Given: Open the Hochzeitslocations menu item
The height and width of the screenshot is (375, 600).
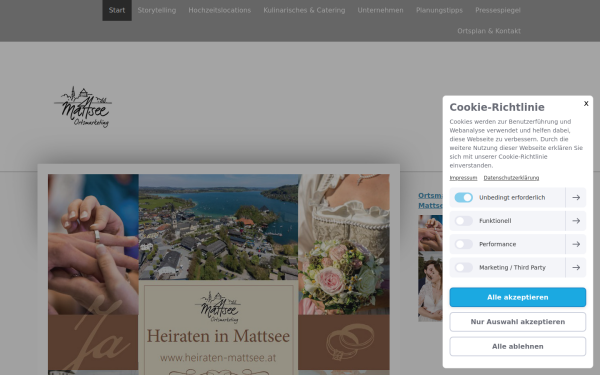Looking at the screenshot, I should [x=220, y=10].
